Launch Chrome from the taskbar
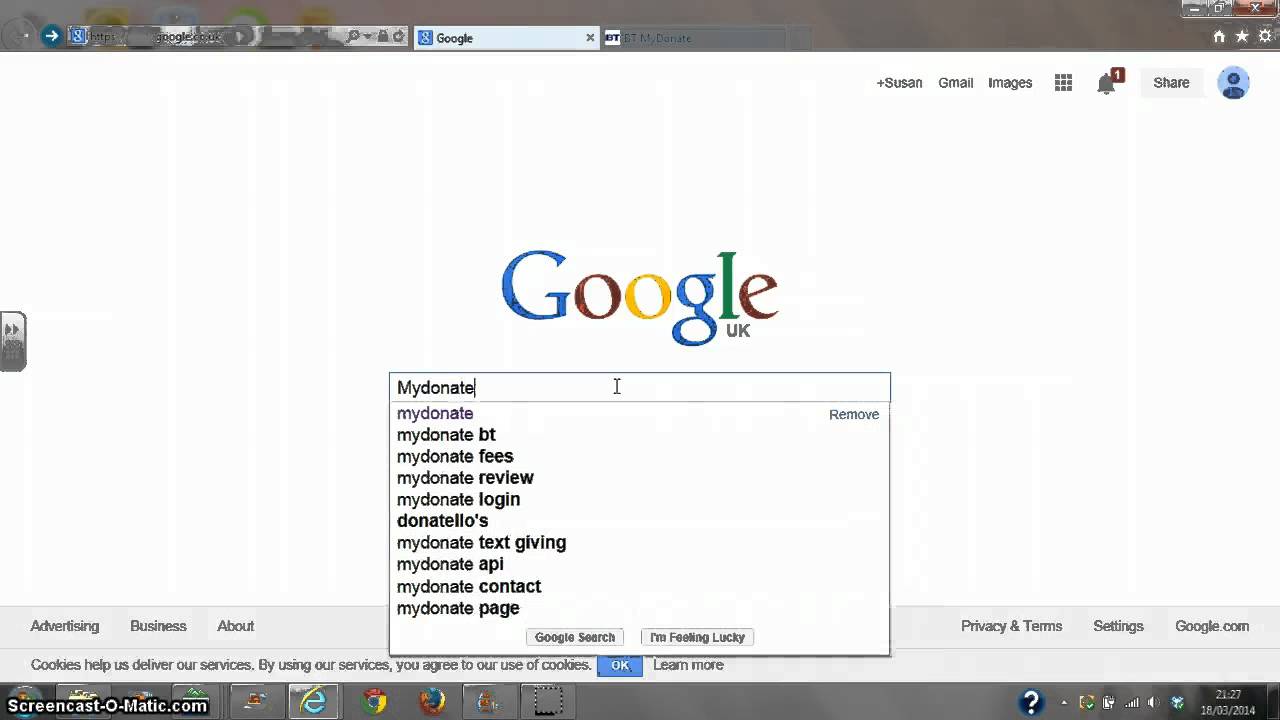Viewport: 1280px width, 720px height. pyautogui.click(x=375, y=701)
